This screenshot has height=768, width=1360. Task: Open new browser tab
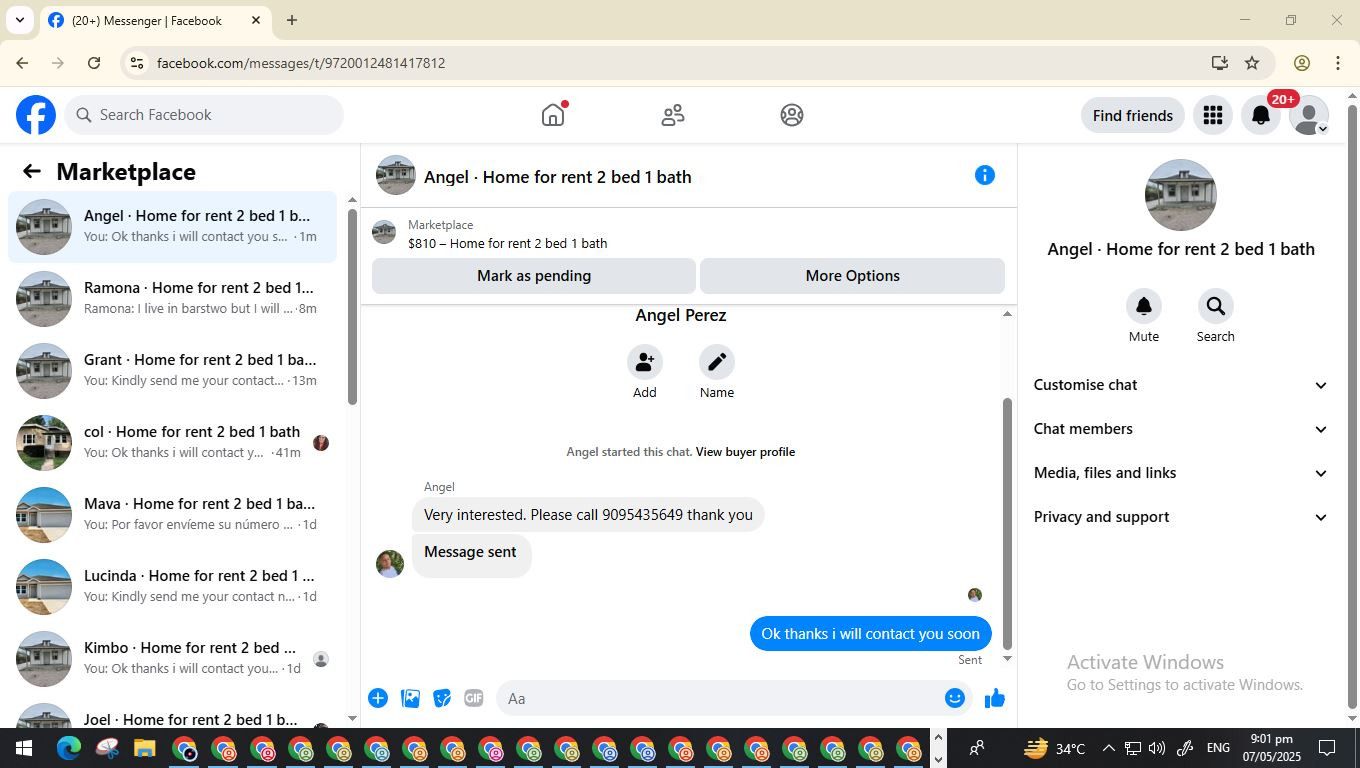click(x=292, y=20)
